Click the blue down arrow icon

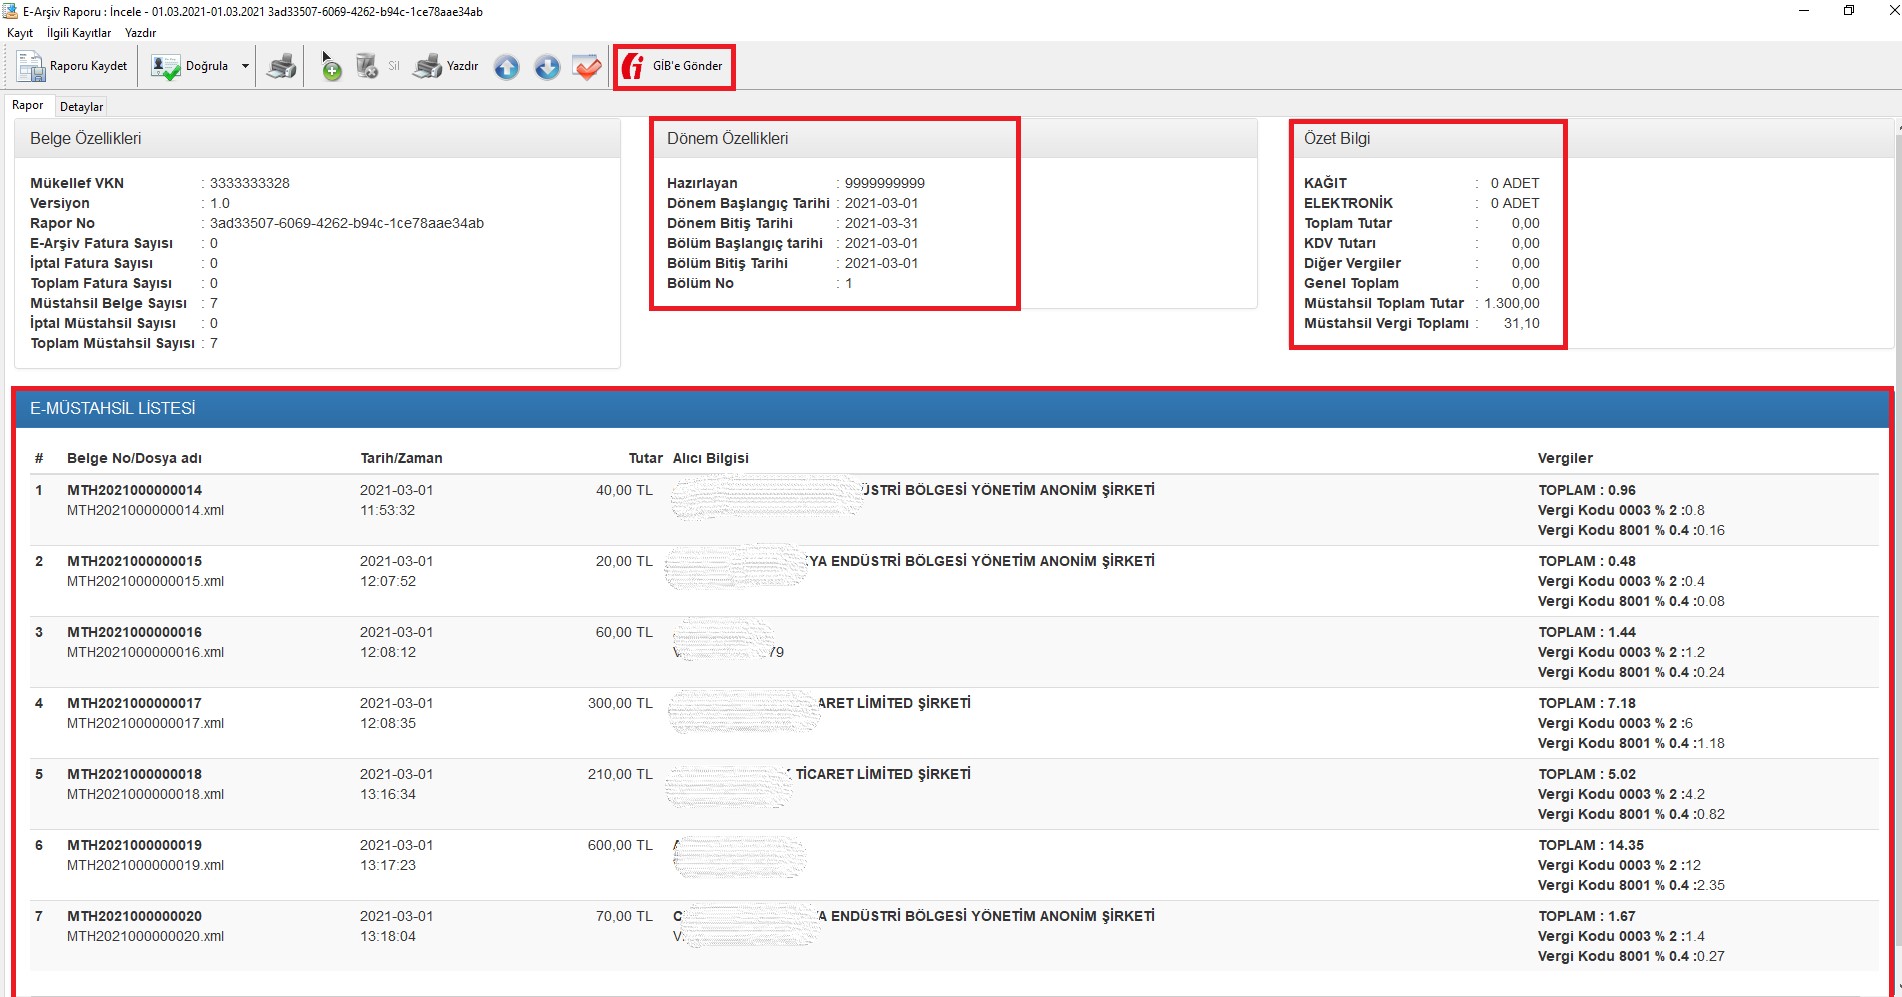[547, 67]
